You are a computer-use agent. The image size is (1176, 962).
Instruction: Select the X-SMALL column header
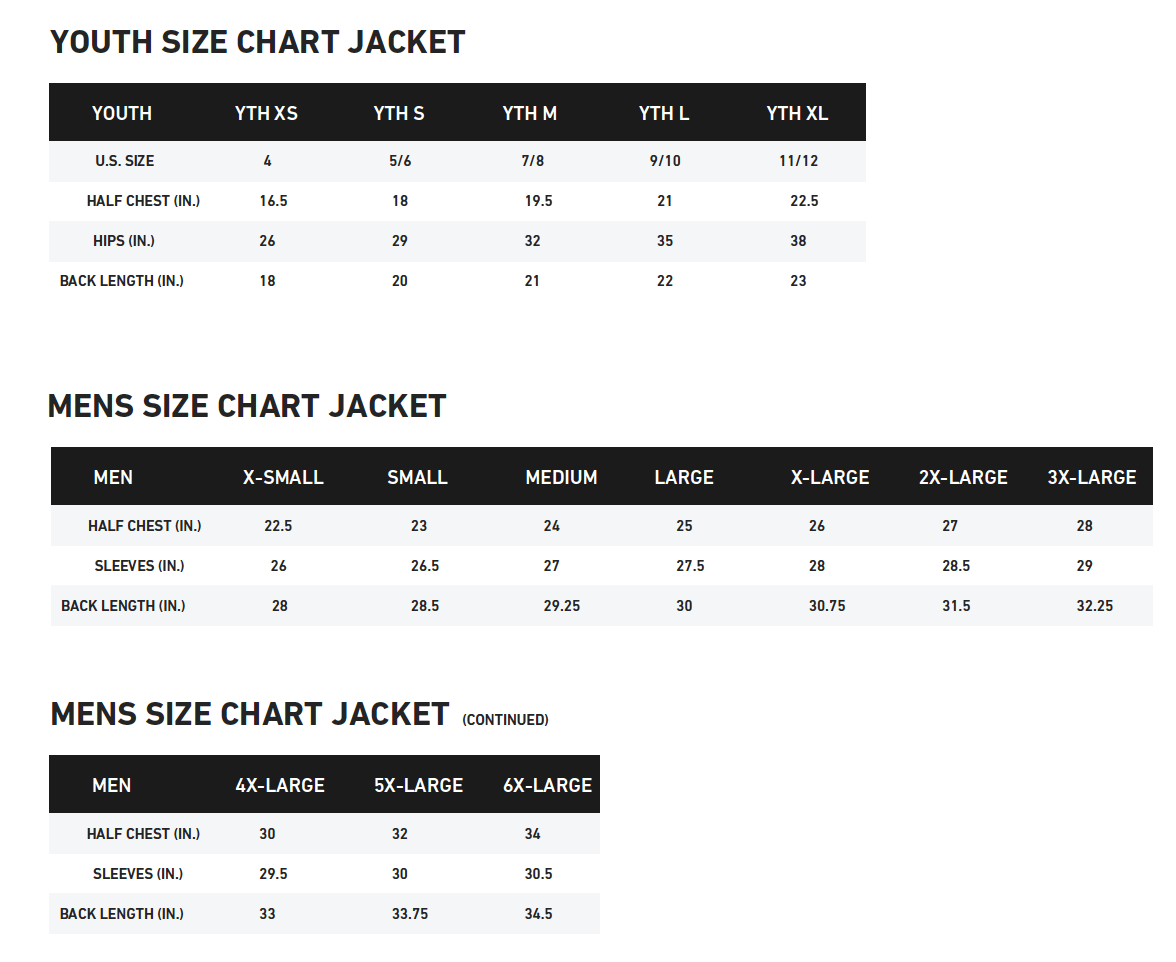(283, 477)
